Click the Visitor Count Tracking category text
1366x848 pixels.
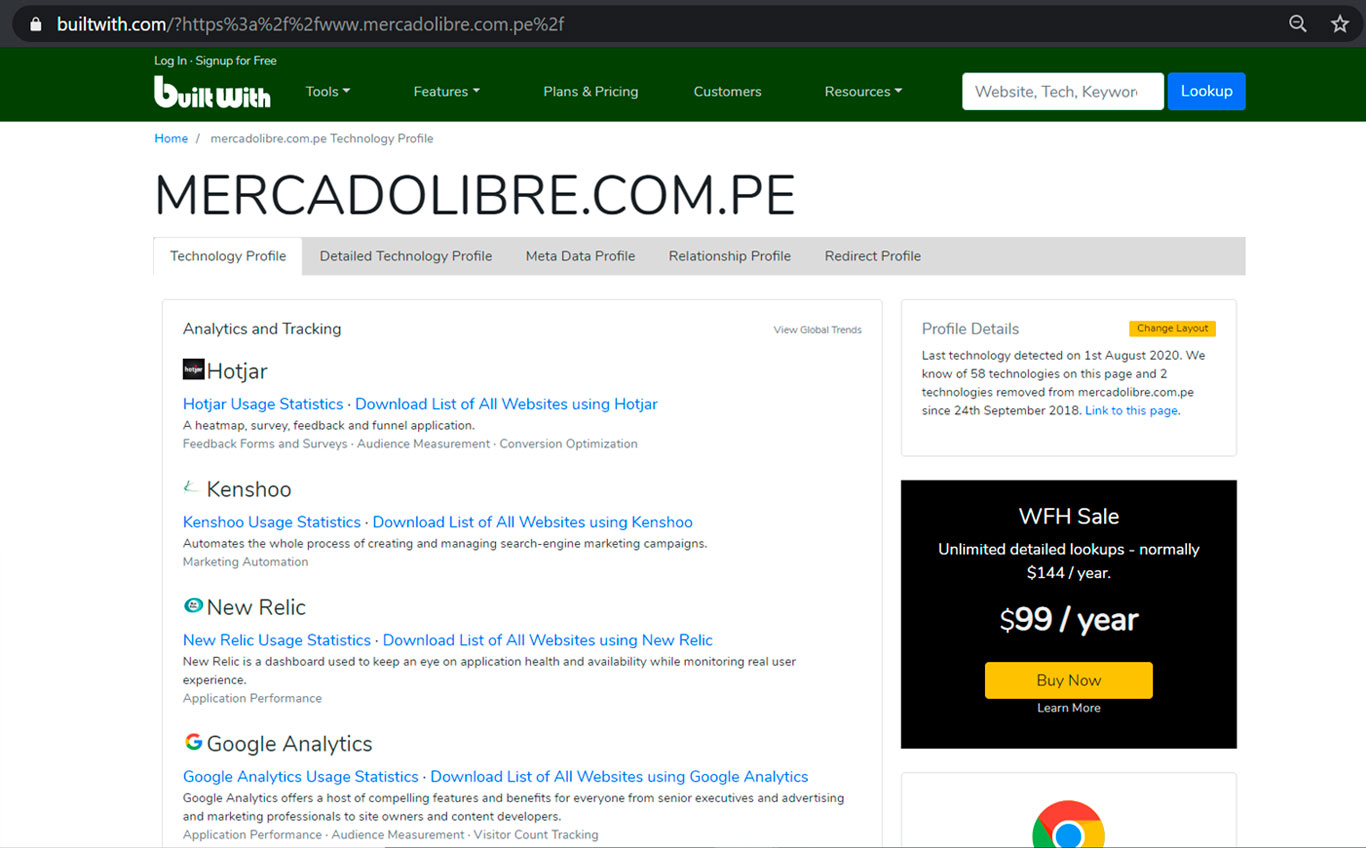tap(536, 834)
